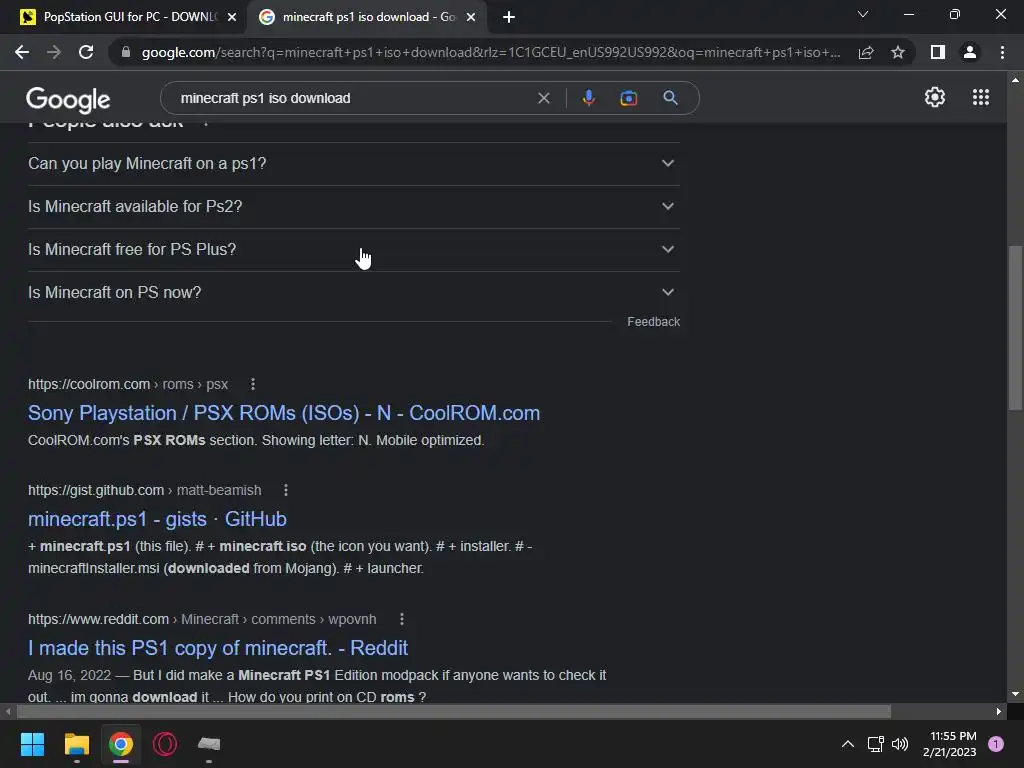The height and width of the screenshot is (768, 1024).
Task: Search by image with Google Lens
Action: pyautogui.click(x=628, y=98)
